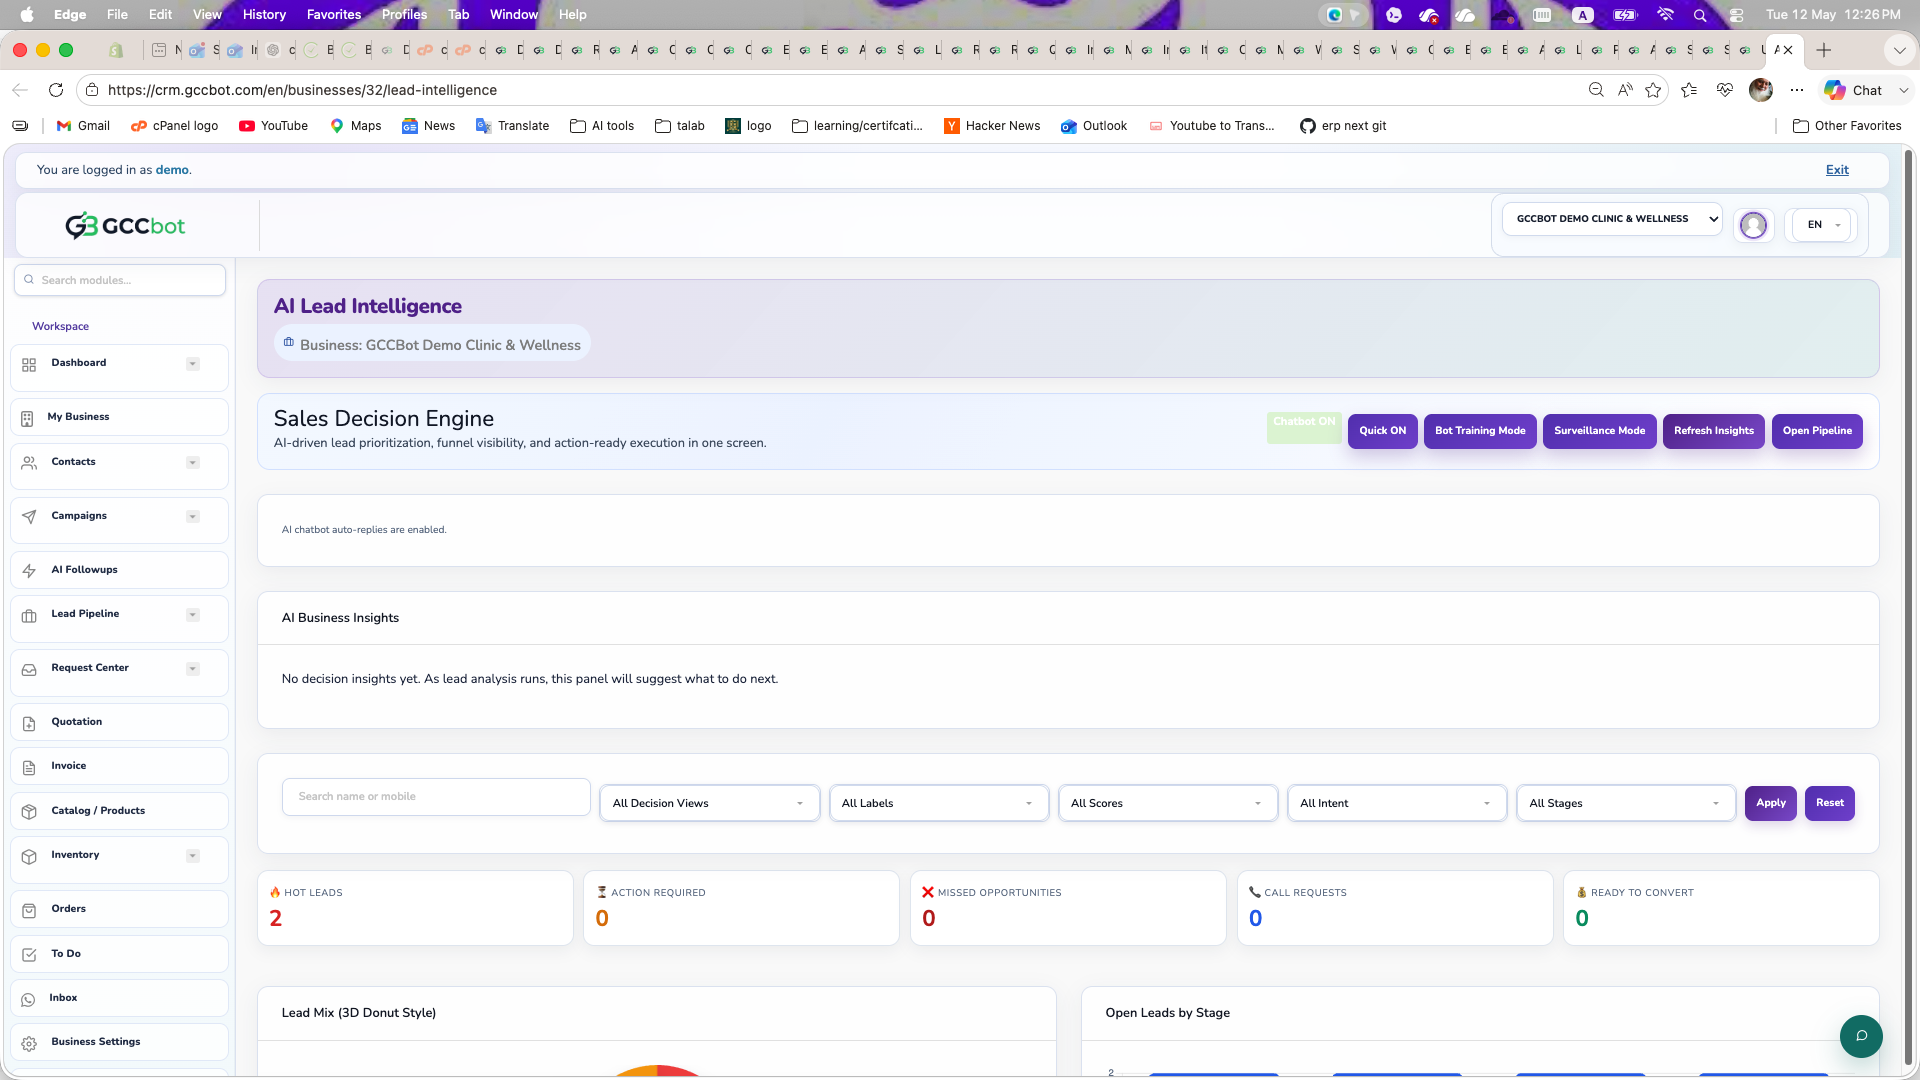The height and width of the screenshot is (1080, 1920).
Task: Open the EN language dropdown
Action: pos(1823,225)
